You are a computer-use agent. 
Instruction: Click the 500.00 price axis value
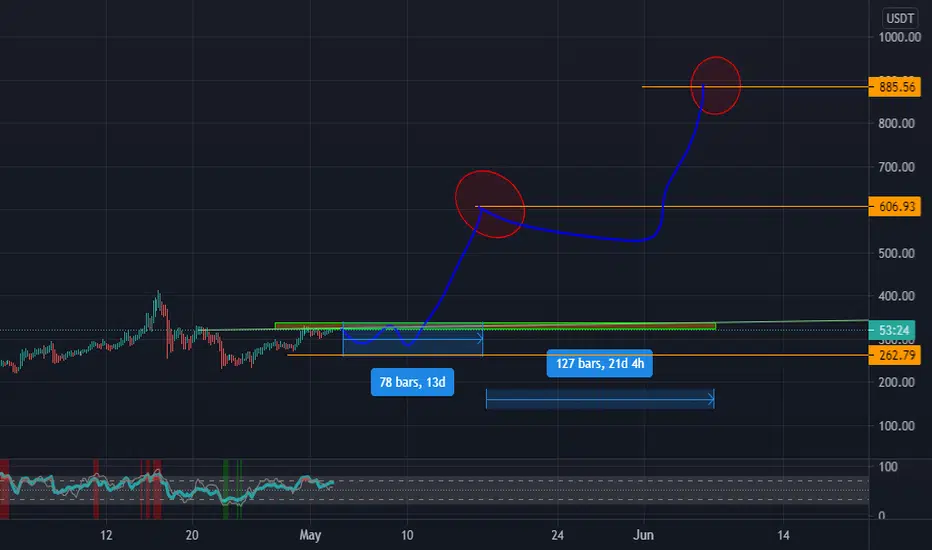[x=896, y=253]
